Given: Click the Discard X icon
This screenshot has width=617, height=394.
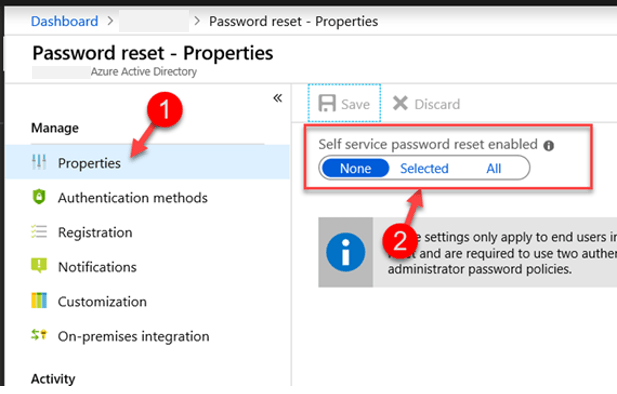Looking at the screenshot, I should click(400, 104).
